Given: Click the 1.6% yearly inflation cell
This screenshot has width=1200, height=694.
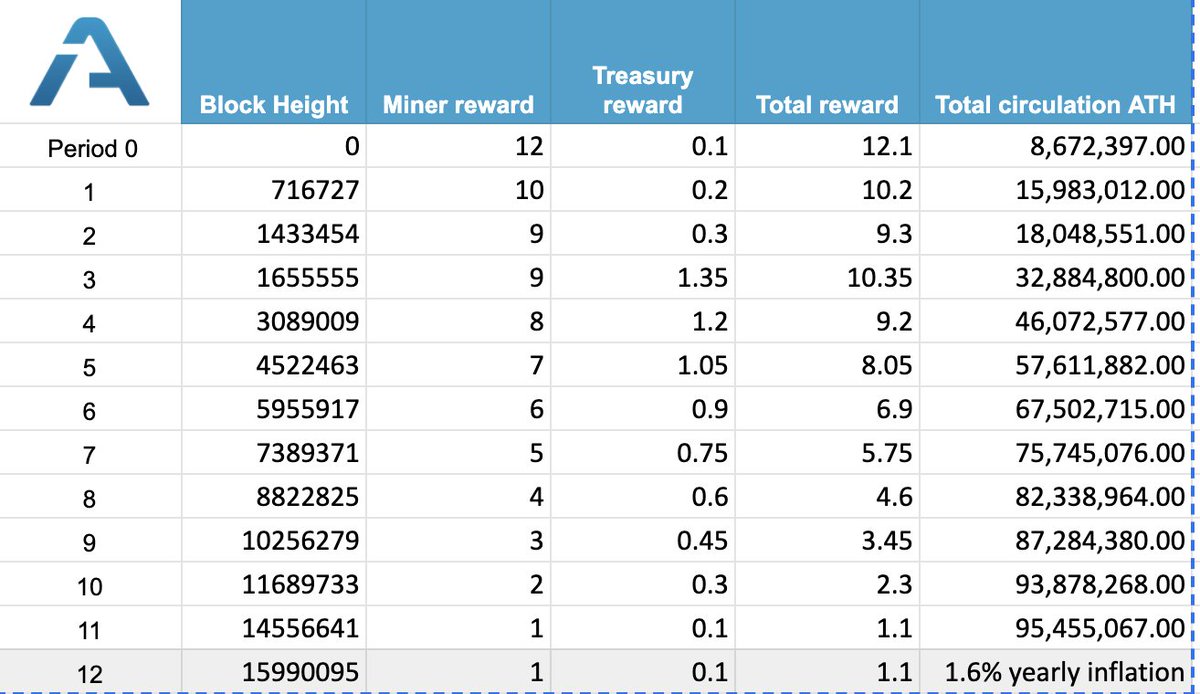Looking at the screenshot, I should click(1056, 673).
